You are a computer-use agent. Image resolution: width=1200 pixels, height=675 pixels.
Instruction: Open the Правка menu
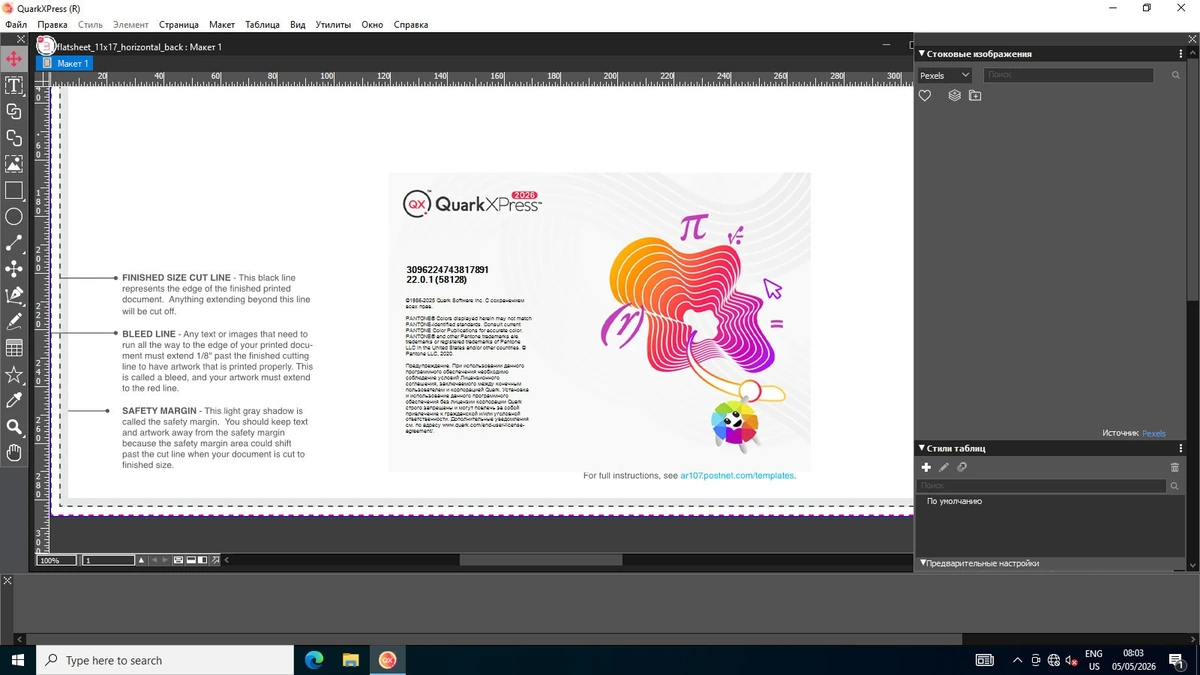(x=52, y=24)
